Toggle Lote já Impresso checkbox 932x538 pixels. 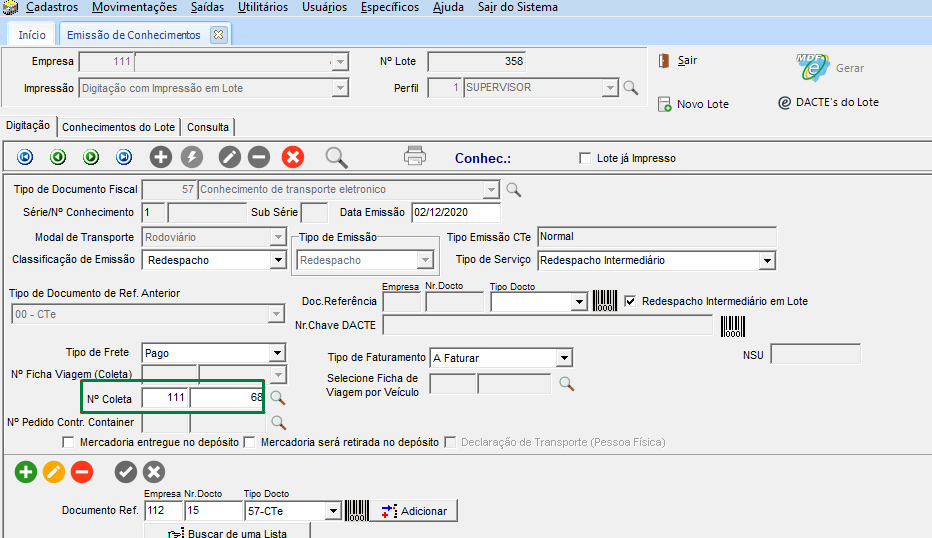tap(585, 158)
